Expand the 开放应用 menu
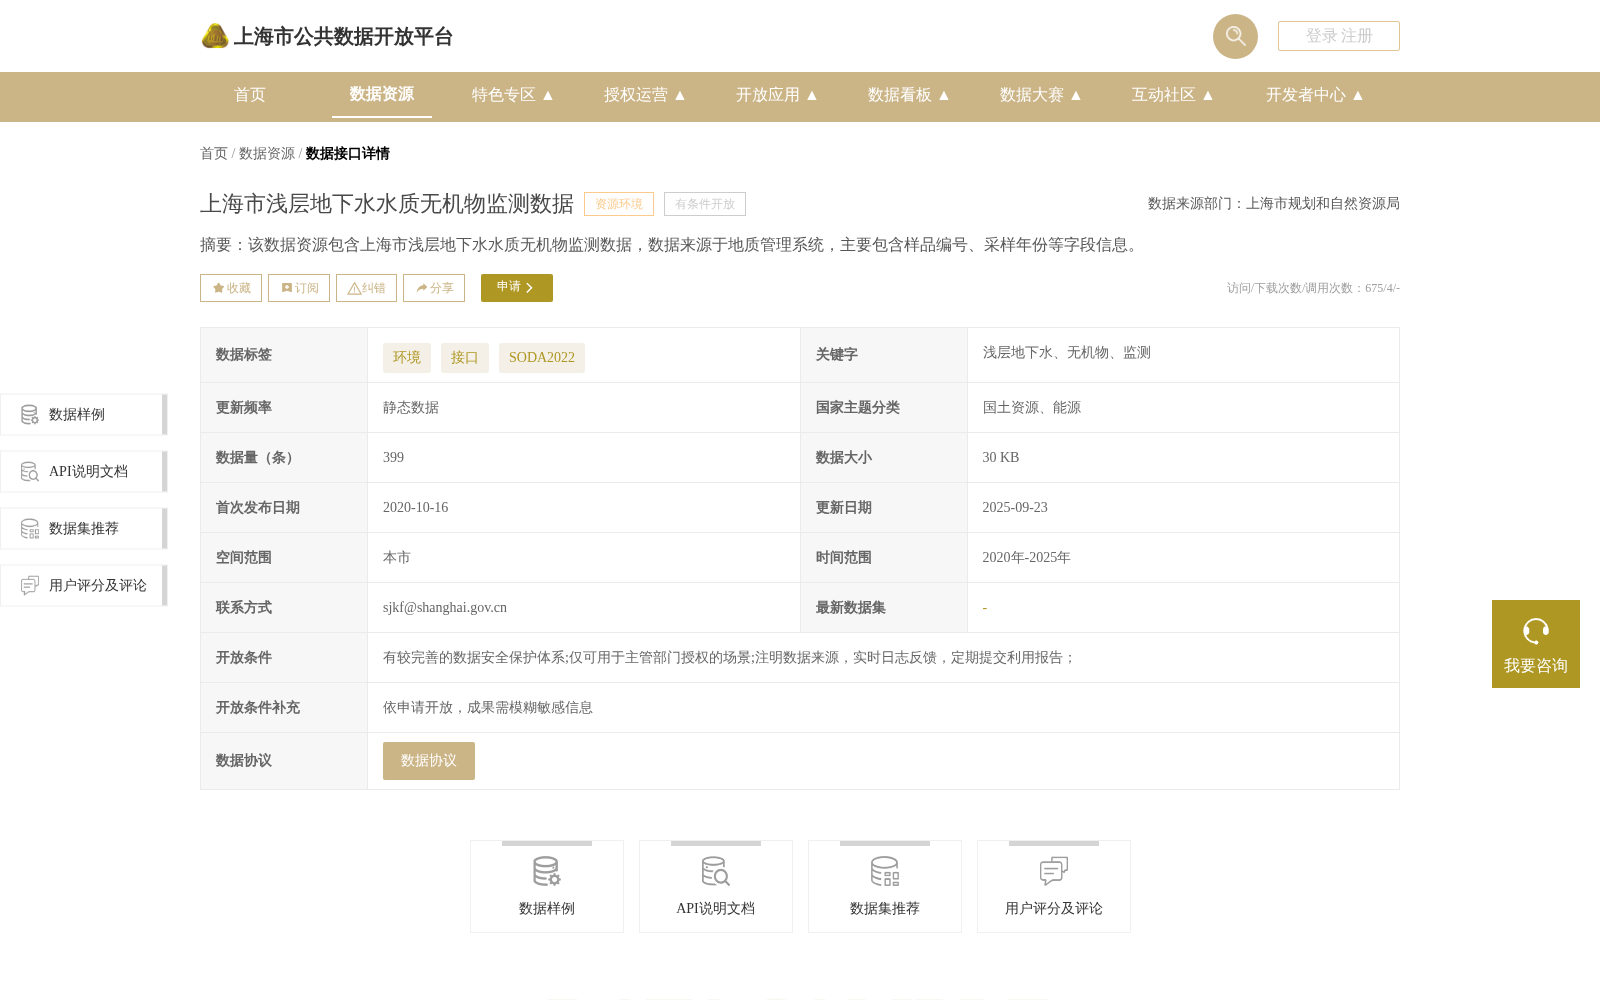The image size is (1600, 1000). click(777, 95)
